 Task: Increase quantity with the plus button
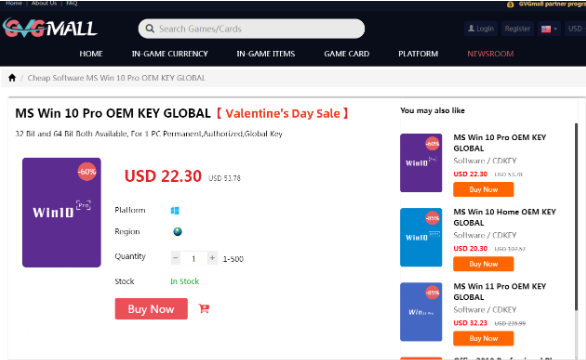[x=212, y=258]
